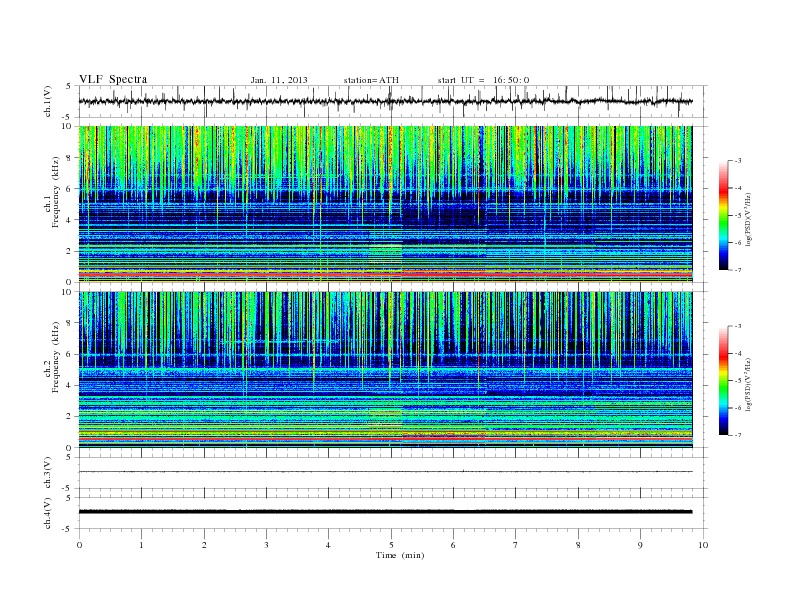
Task: Click the "ch.3(V)" axis label
Action: point(48,473)
